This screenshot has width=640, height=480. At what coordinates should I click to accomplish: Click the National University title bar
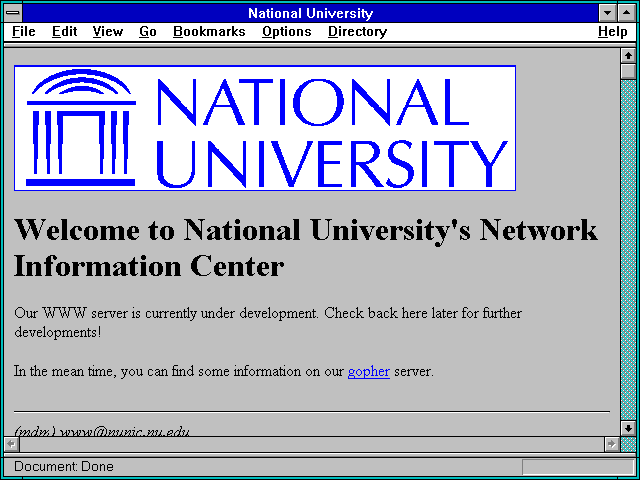point(310,13)
